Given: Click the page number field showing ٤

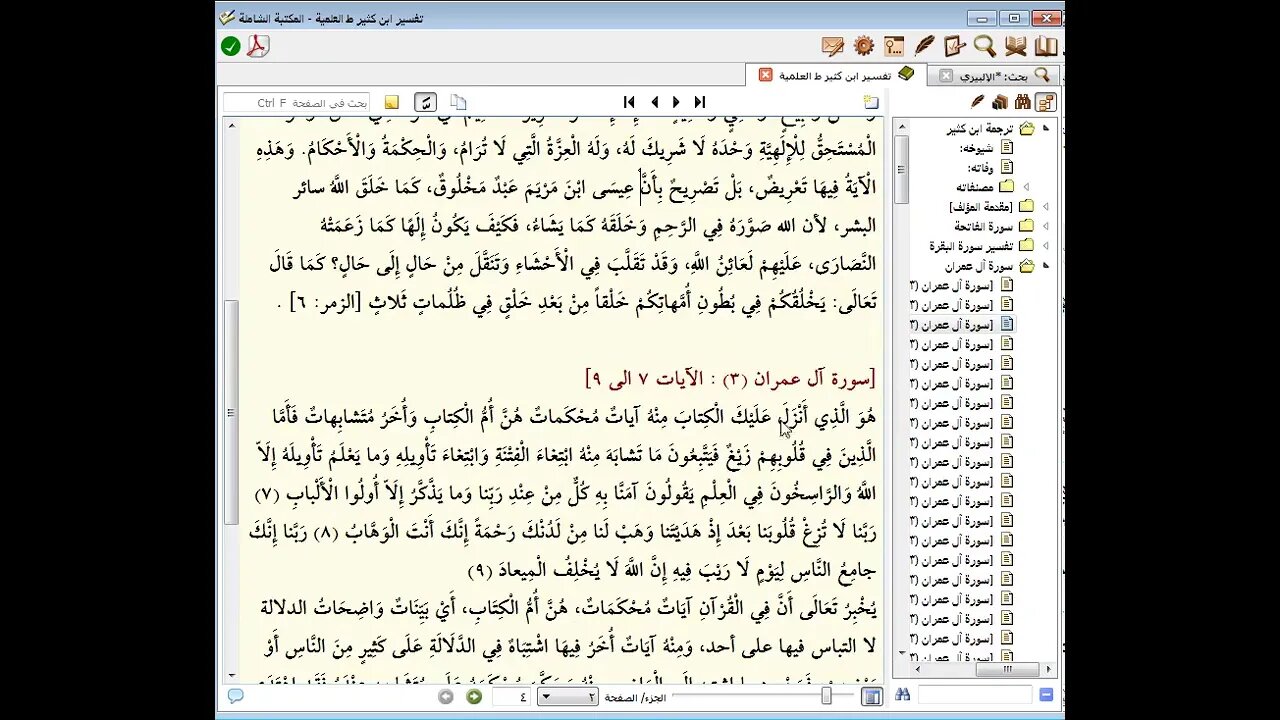Looking at the screenshot, I should click(512, 697).
